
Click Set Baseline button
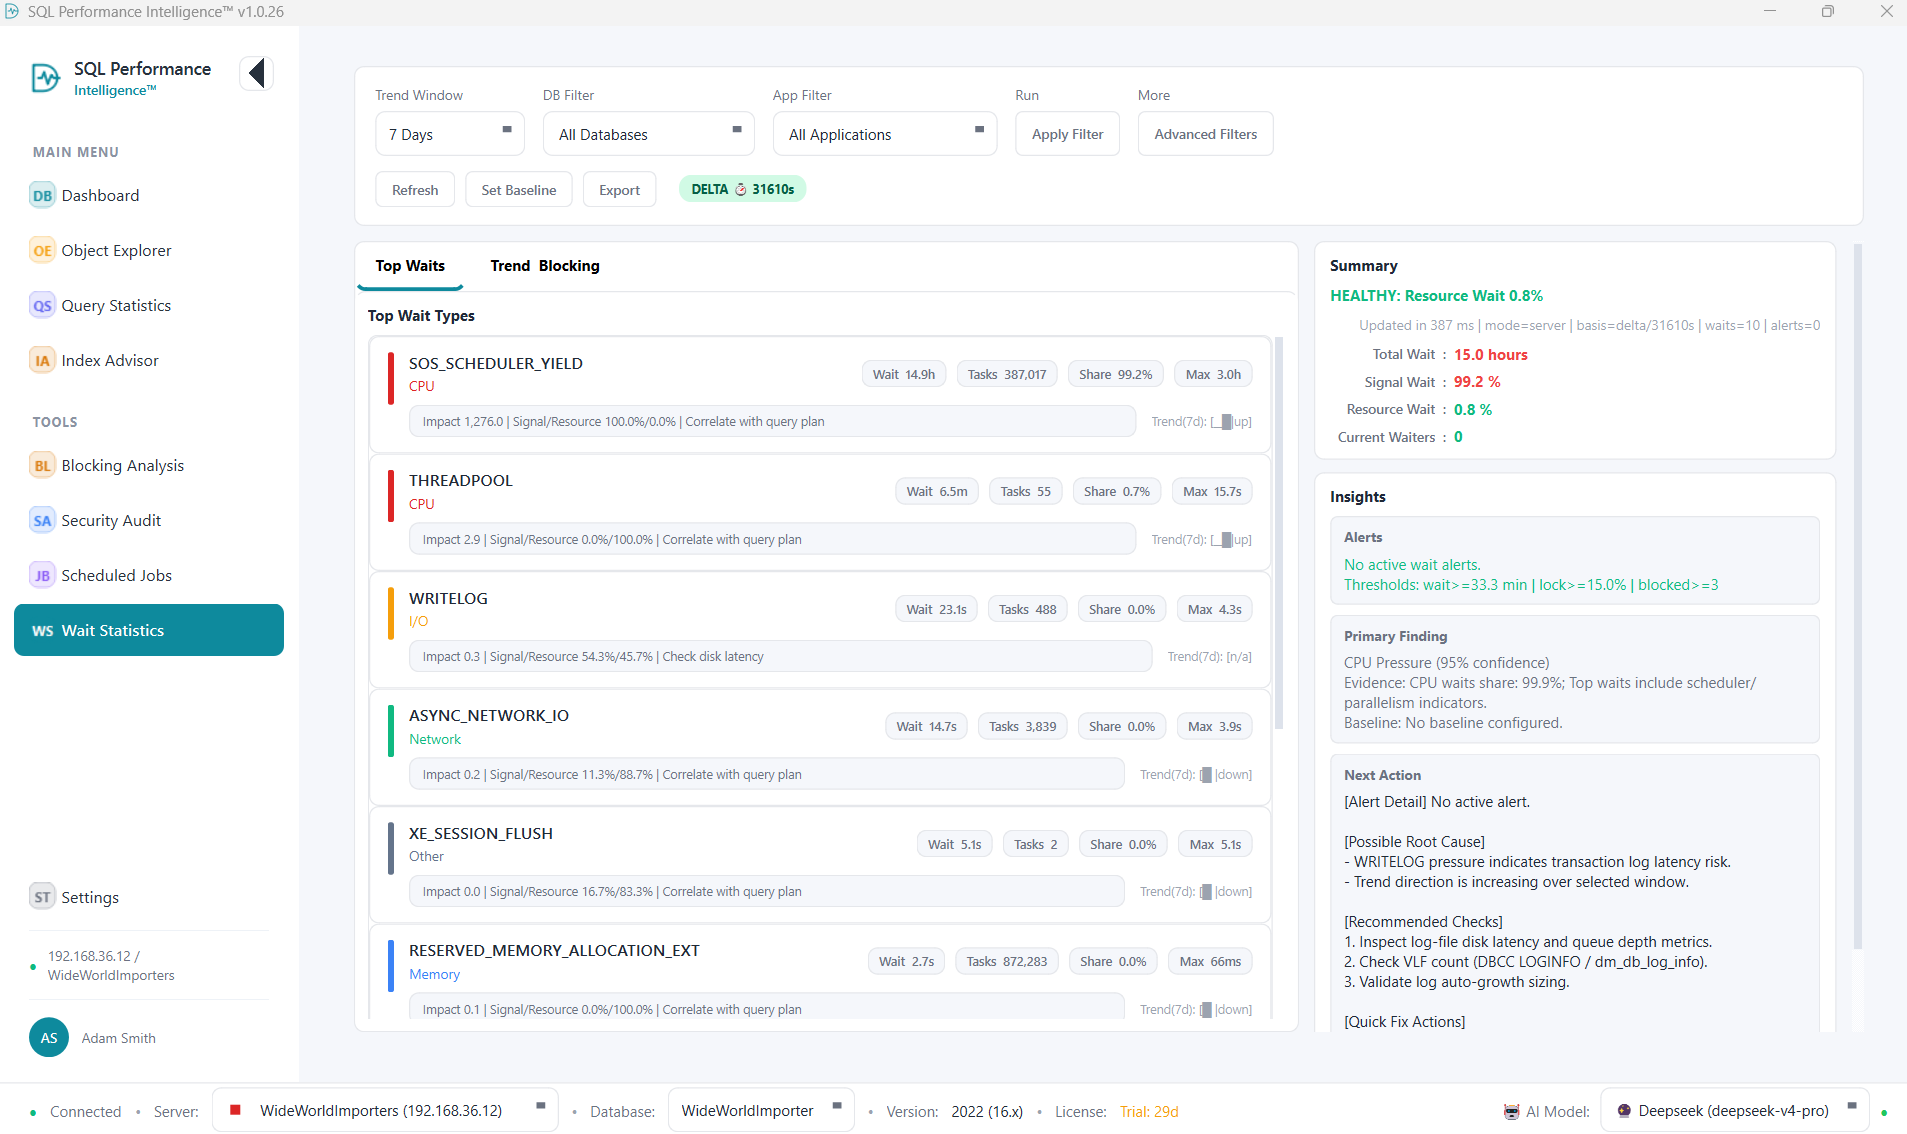pyautogui.click(x=518, y=190)
